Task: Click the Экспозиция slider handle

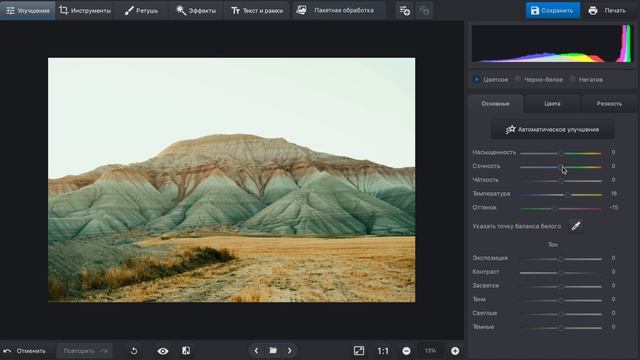Action: pyautogui.click(x=561, y=259)
